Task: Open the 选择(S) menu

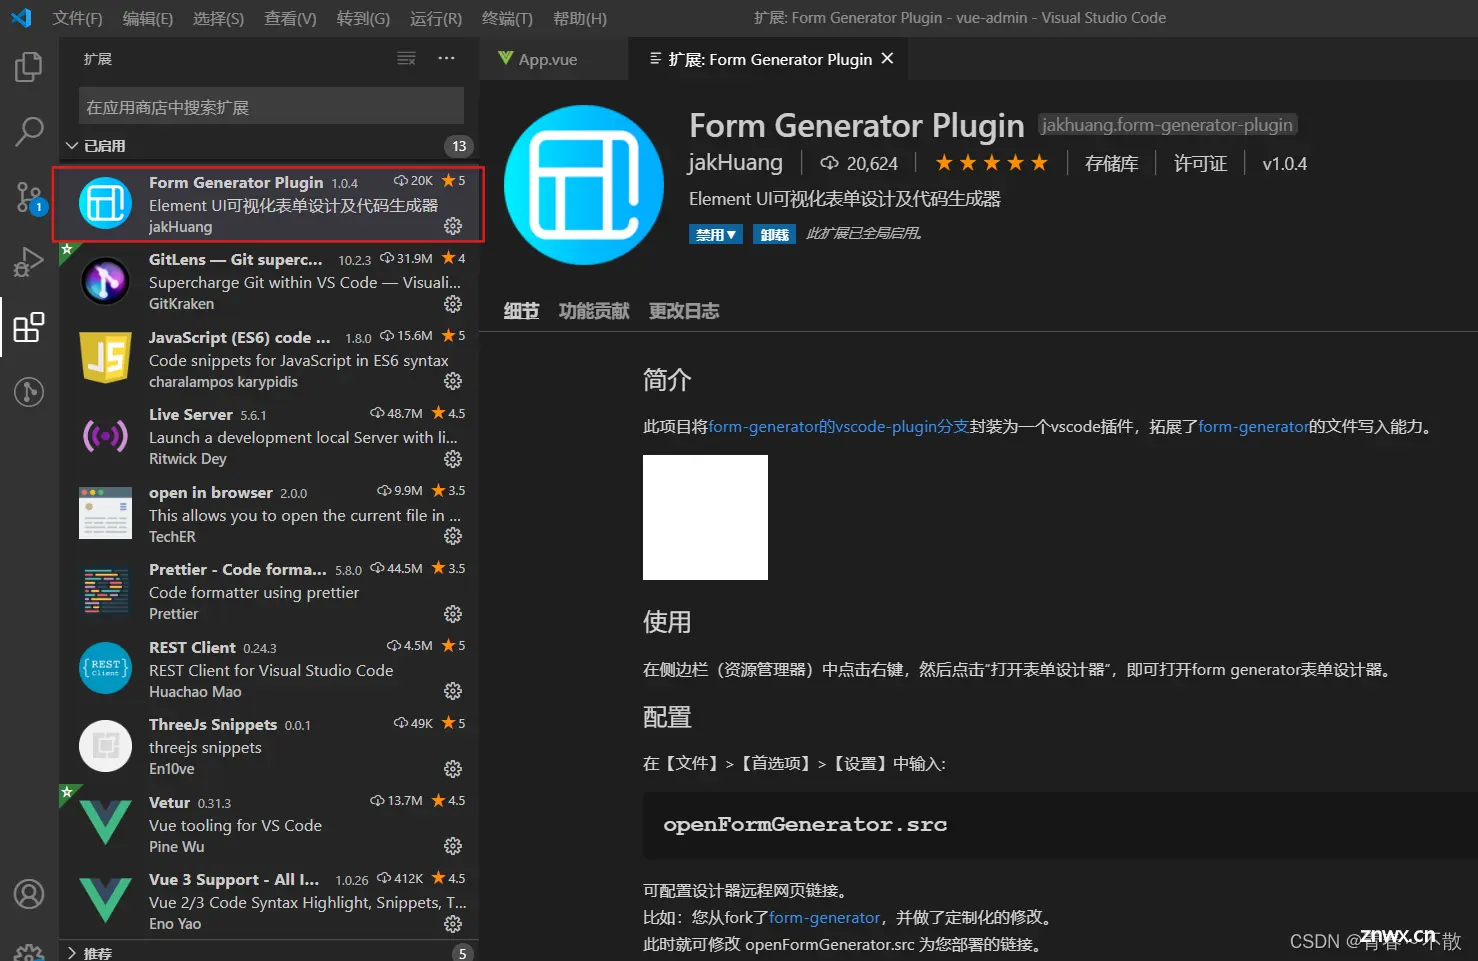Action: (218, 18)
